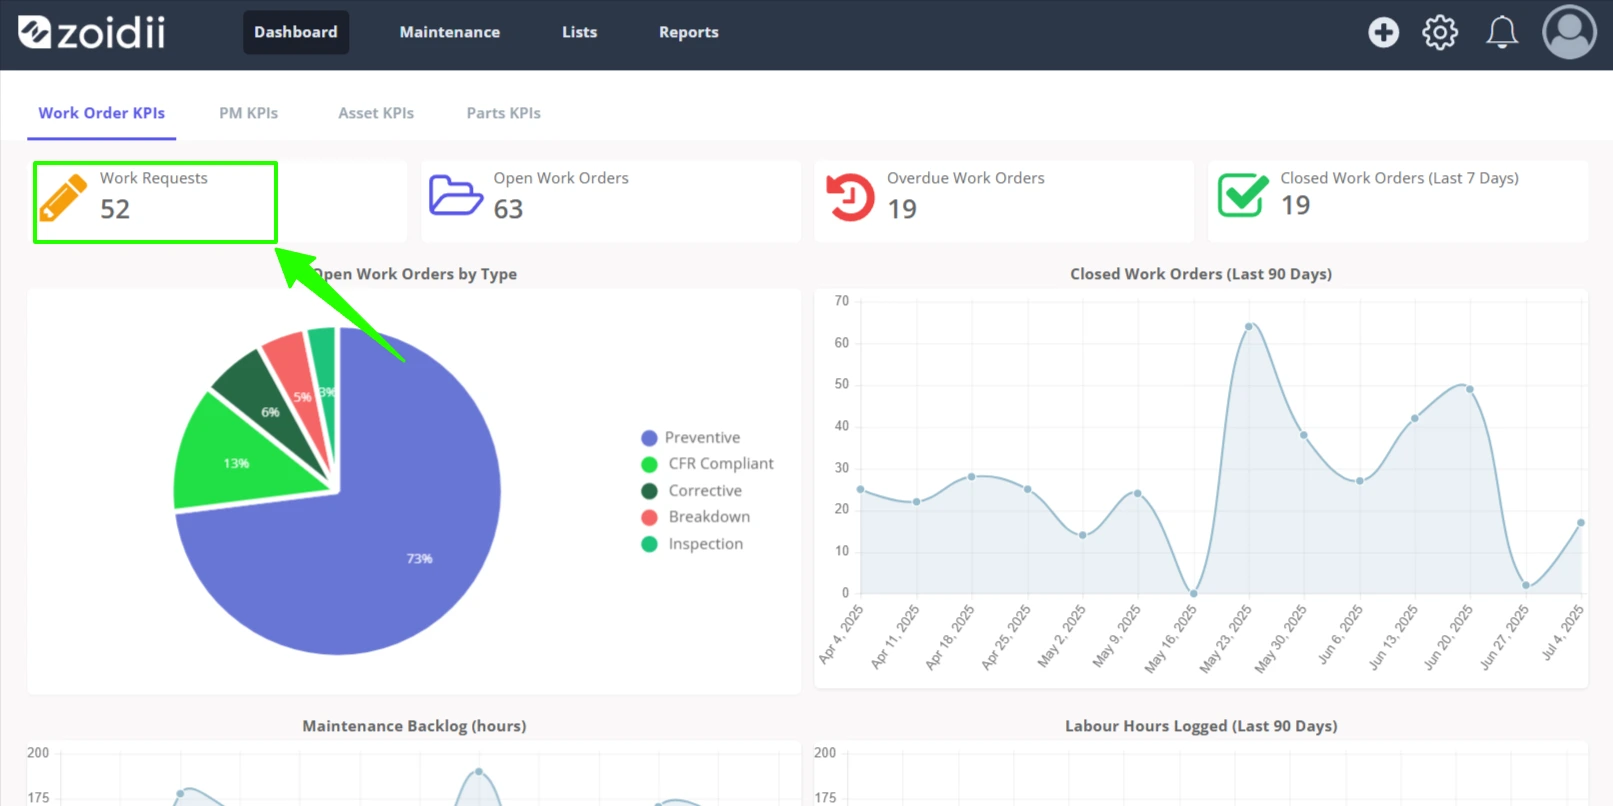Screen dimensions: 1613x806
Task: Open the settings gear icon
Action: (x=1440, y=33)
